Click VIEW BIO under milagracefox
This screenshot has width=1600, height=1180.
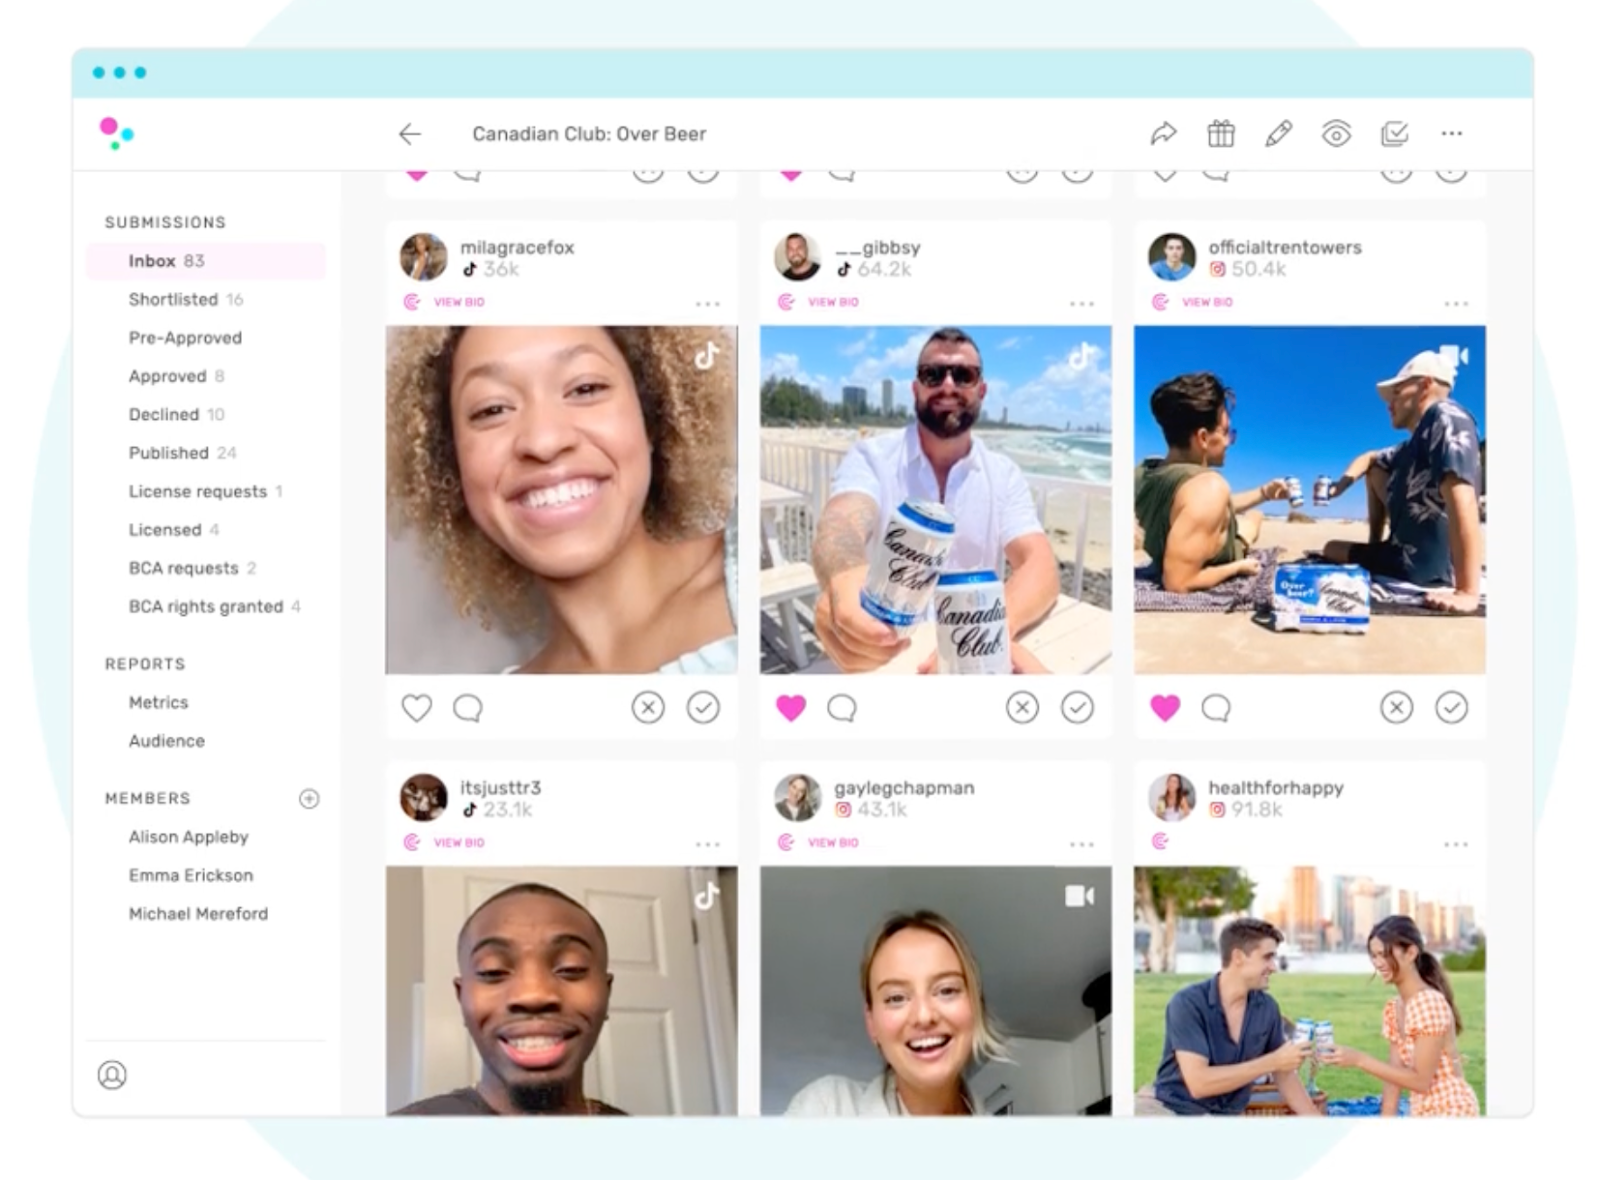456,301
